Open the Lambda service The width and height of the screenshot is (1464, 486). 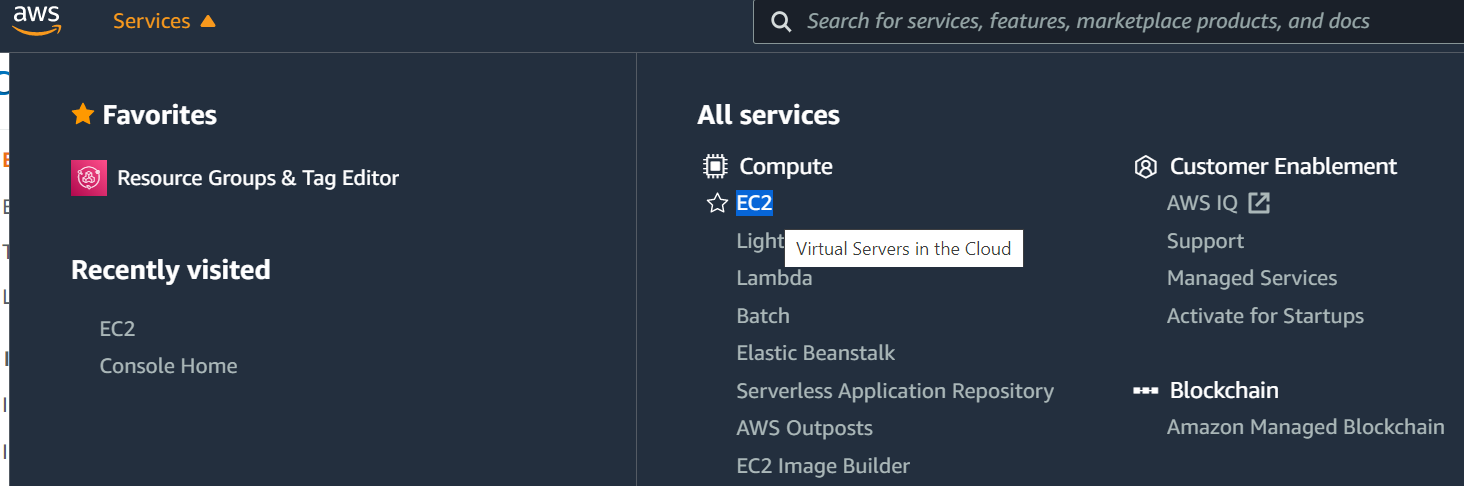(774, 278)
